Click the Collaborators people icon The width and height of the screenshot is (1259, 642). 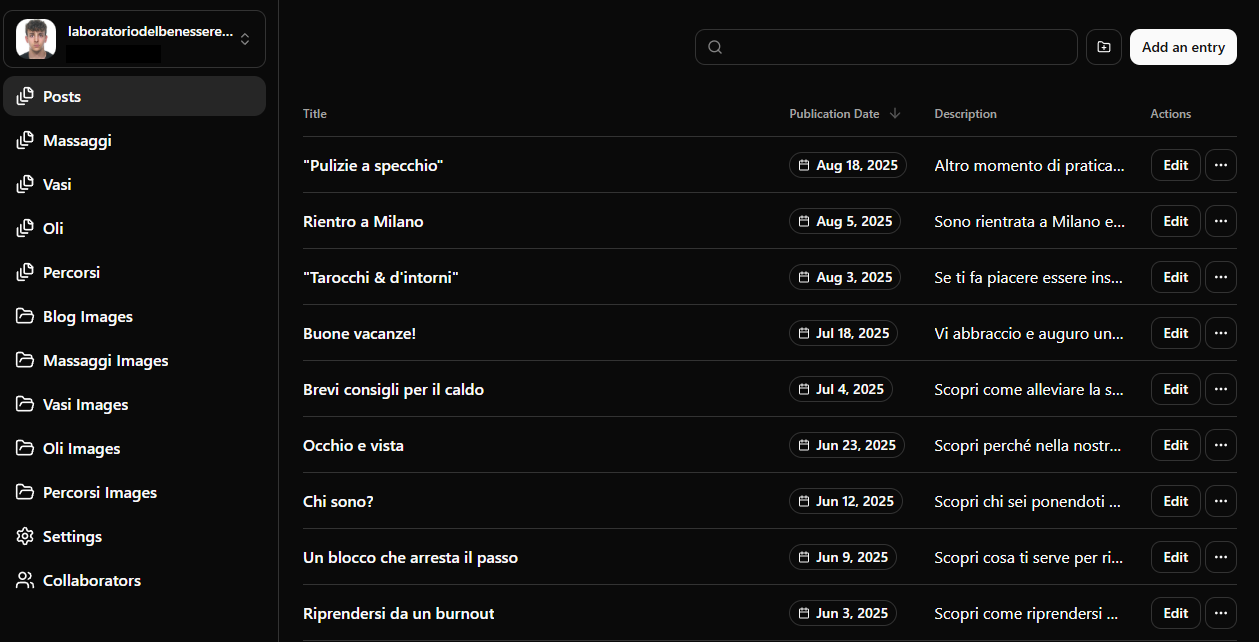click(25, 581)
